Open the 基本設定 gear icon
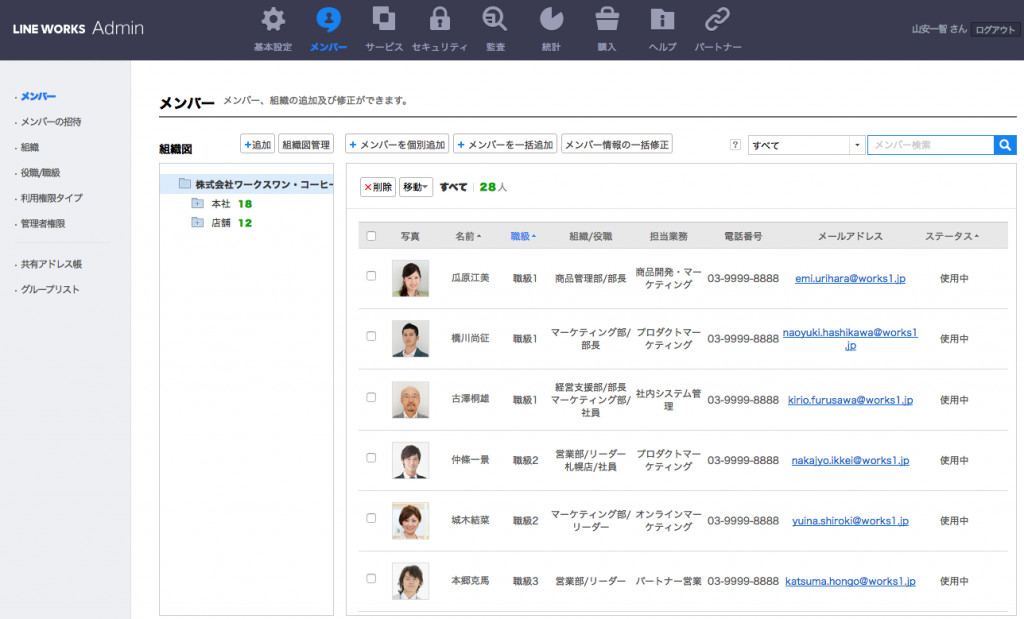This screenshot has height=619, width=1024. pos(272,20)
